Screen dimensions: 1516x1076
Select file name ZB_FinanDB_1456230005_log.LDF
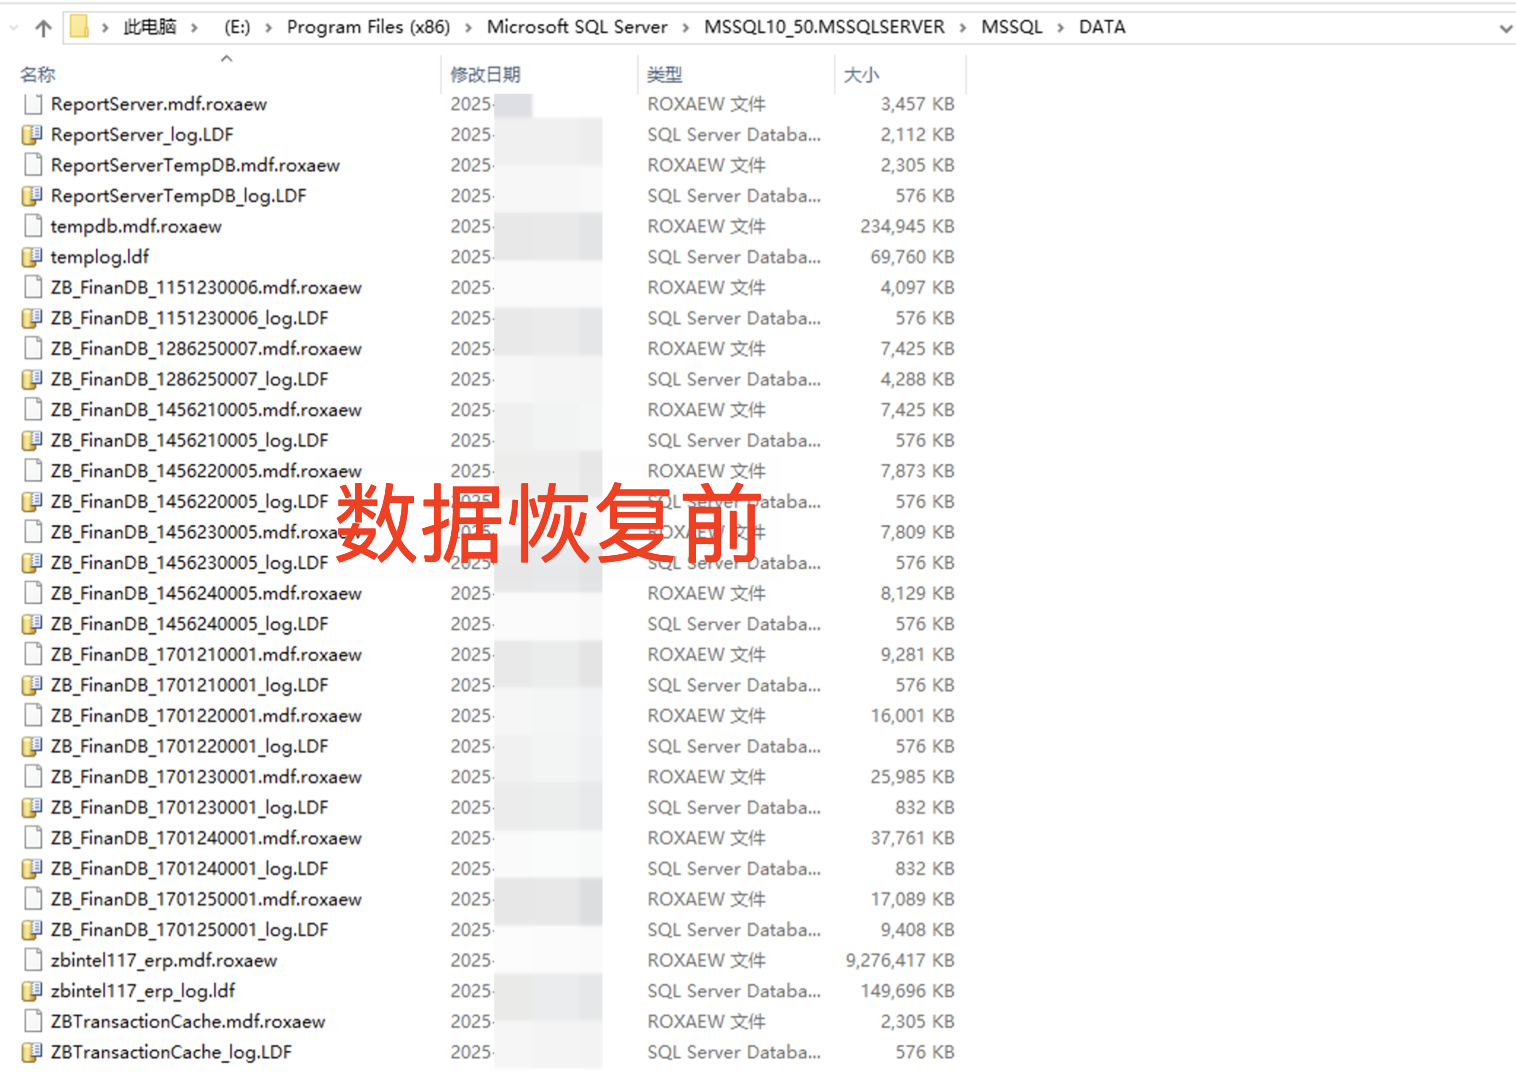click(x=189, y=562)
